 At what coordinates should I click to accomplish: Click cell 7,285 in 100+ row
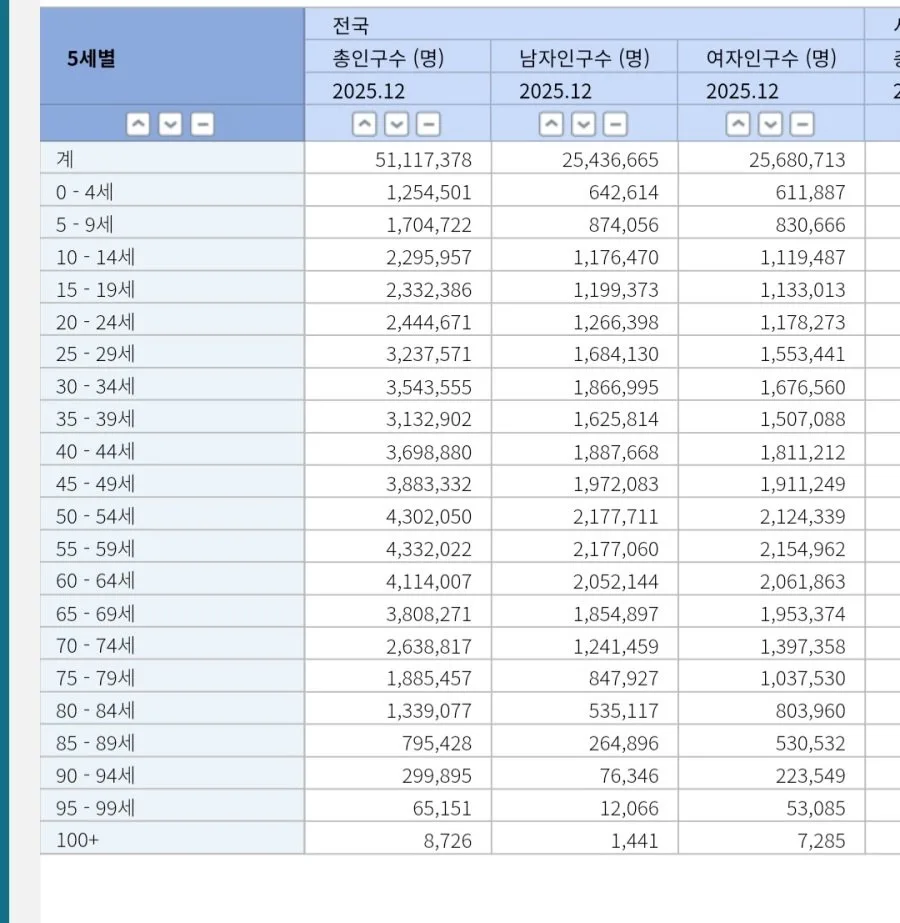[x=771, y=838]
